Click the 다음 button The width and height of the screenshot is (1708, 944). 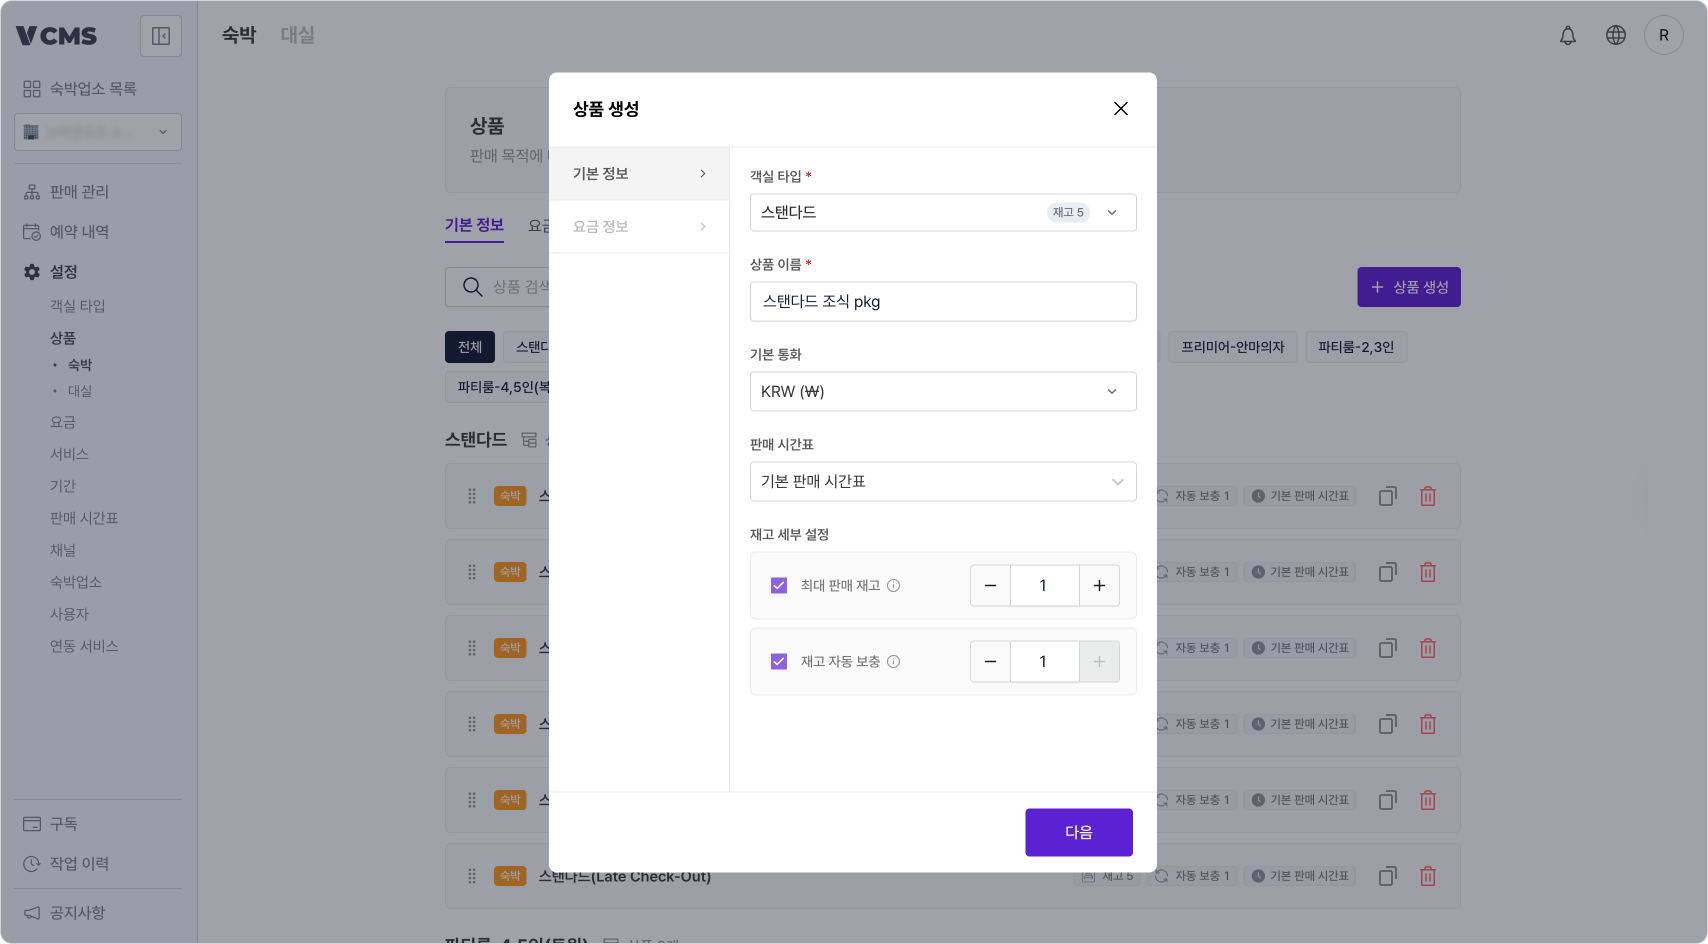click(1078, 832)
